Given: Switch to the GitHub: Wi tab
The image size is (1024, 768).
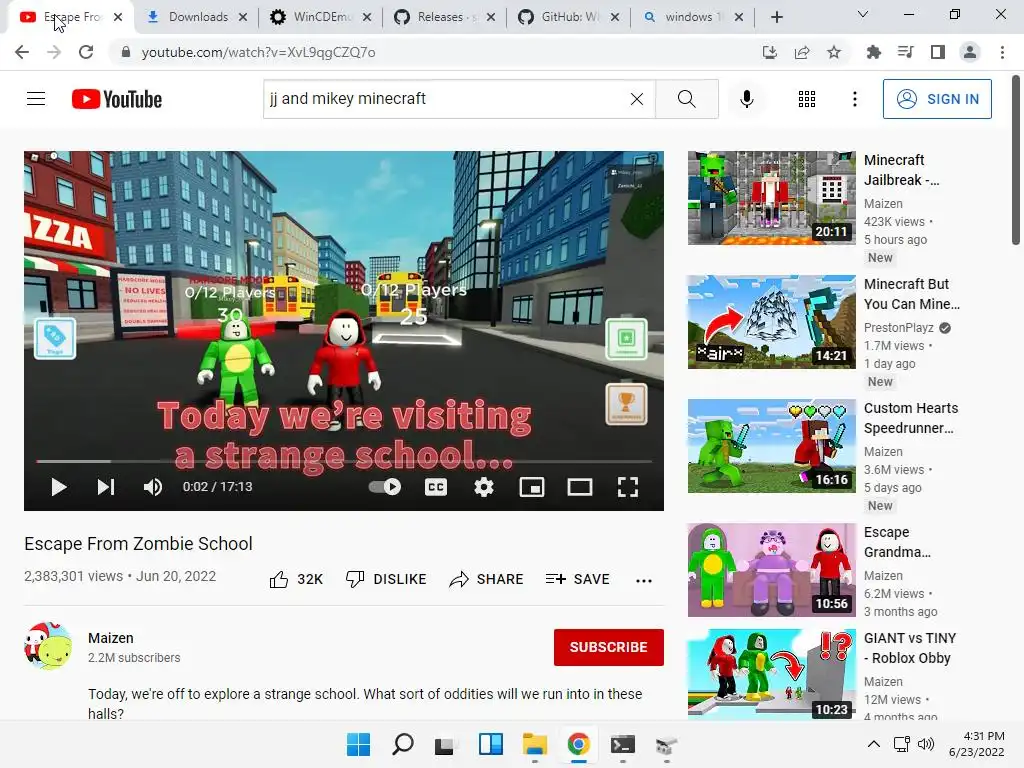Looking at the screenshot, I should (568, 17).
